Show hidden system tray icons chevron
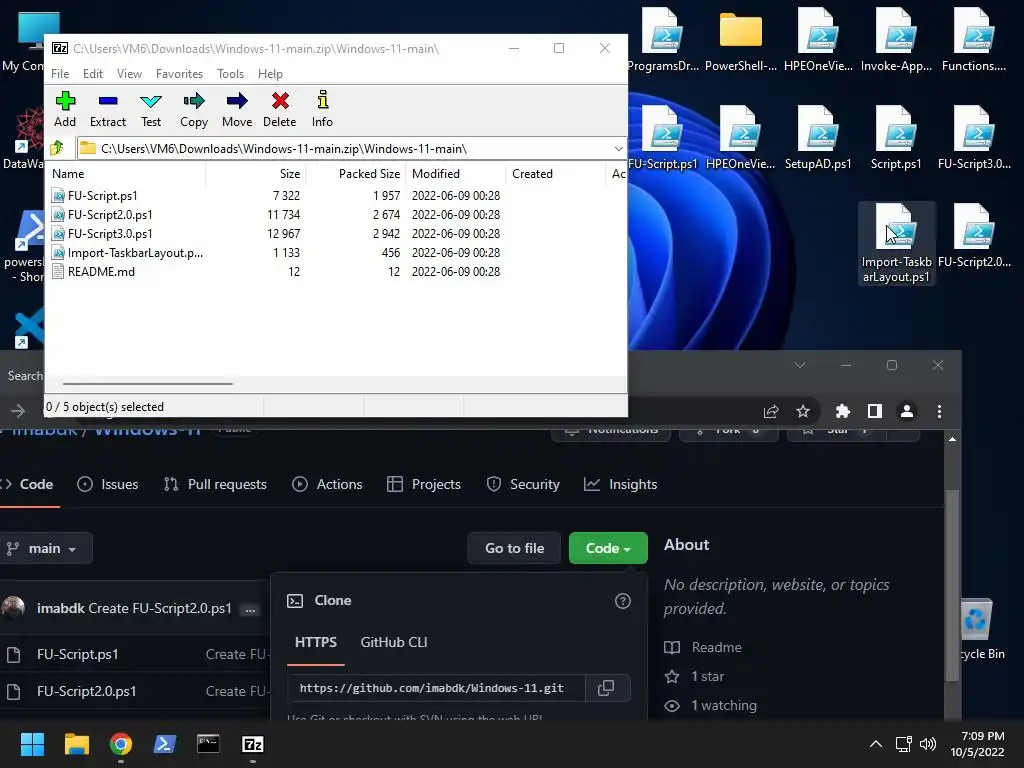Viewport: 1024px width, 768px height. (876, 744)
